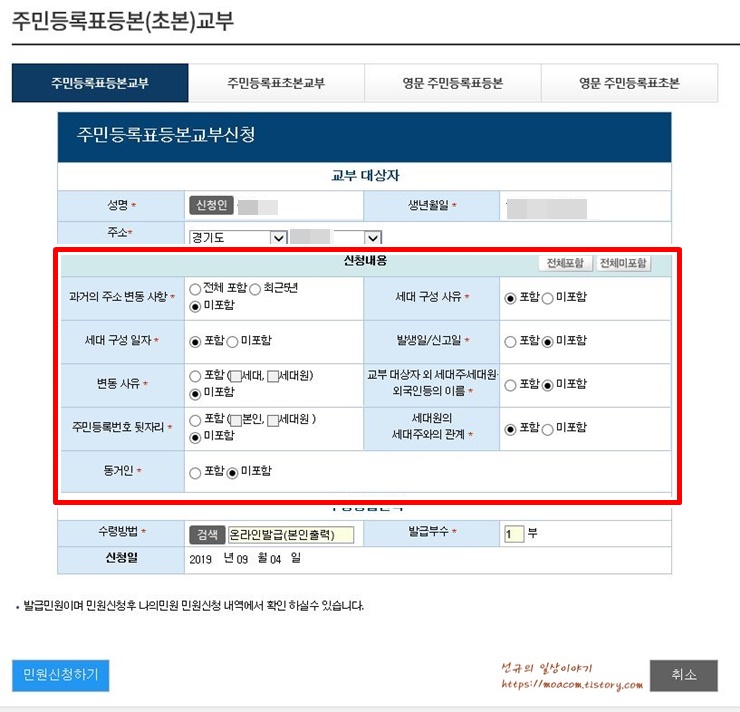The height and width of the screenshot is (712, 740).
Task: Select 미포함 for 세대원의 세대주와의 관계
Action: pos(547,429)
